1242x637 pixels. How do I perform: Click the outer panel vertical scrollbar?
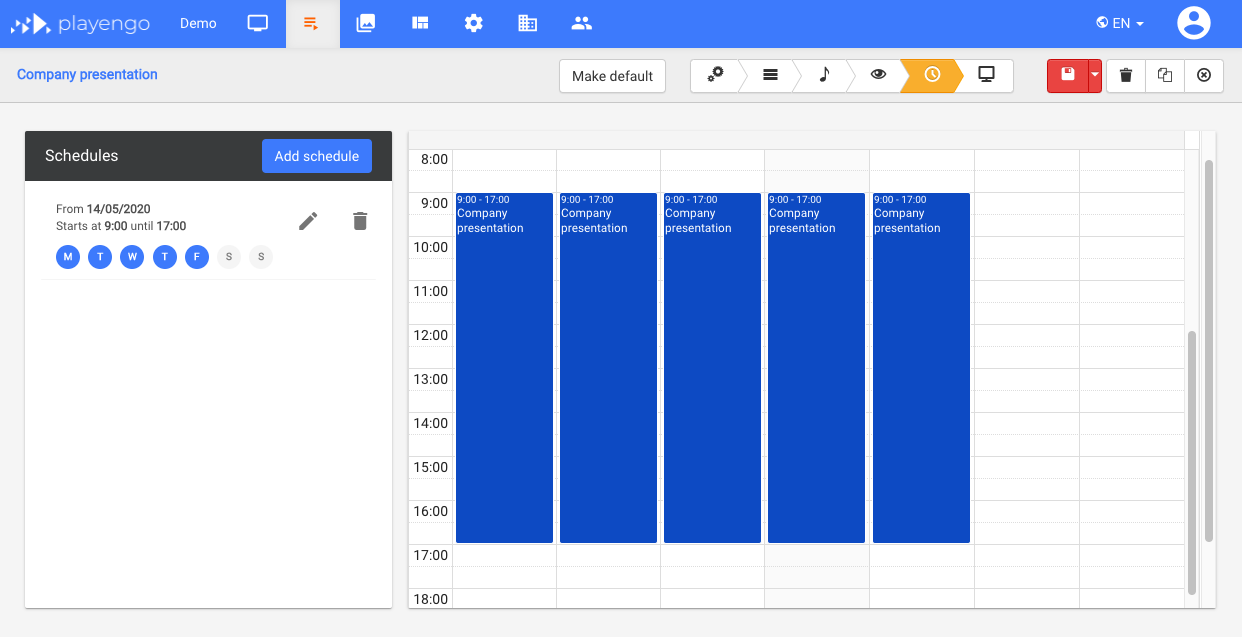pos(1209,350)
